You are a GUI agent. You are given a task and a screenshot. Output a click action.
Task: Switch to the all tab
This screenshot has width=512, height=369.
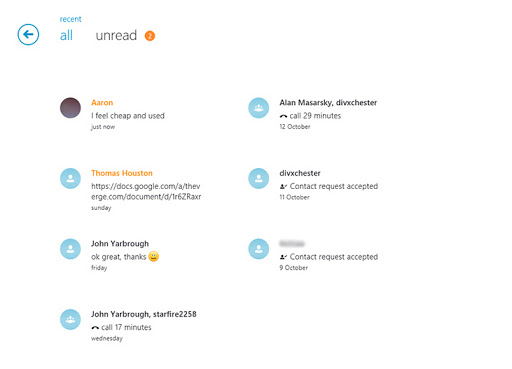[x=66, y=35]
